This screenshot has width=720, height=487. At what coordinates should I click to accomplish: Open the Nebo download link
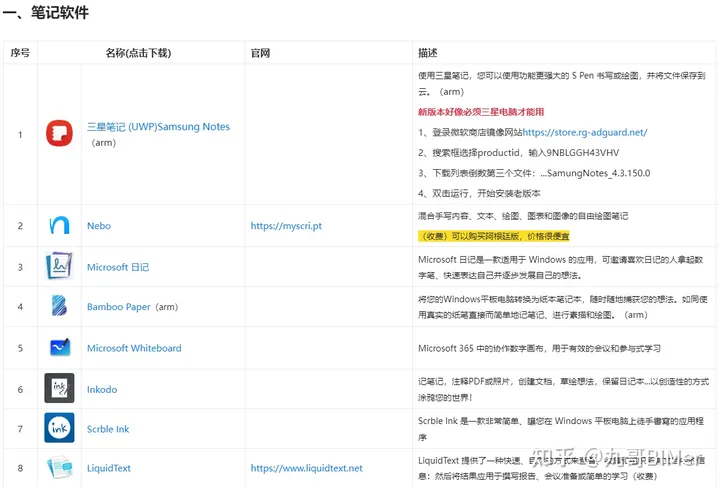99,226
